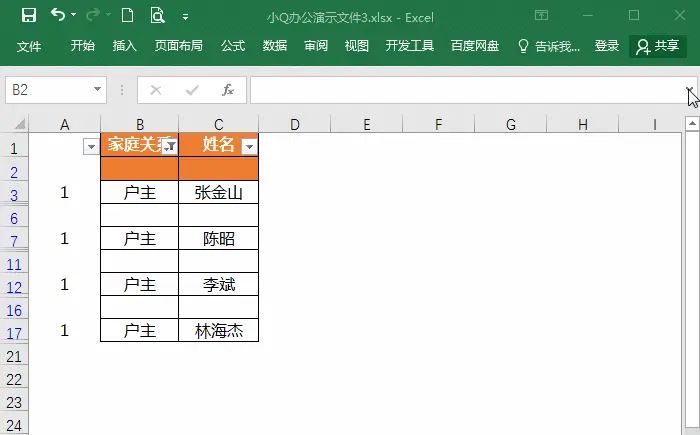The width and height of the screenshot is (700, 435).
Task: Click inside the formula bar input
Action: pos(467,90)
